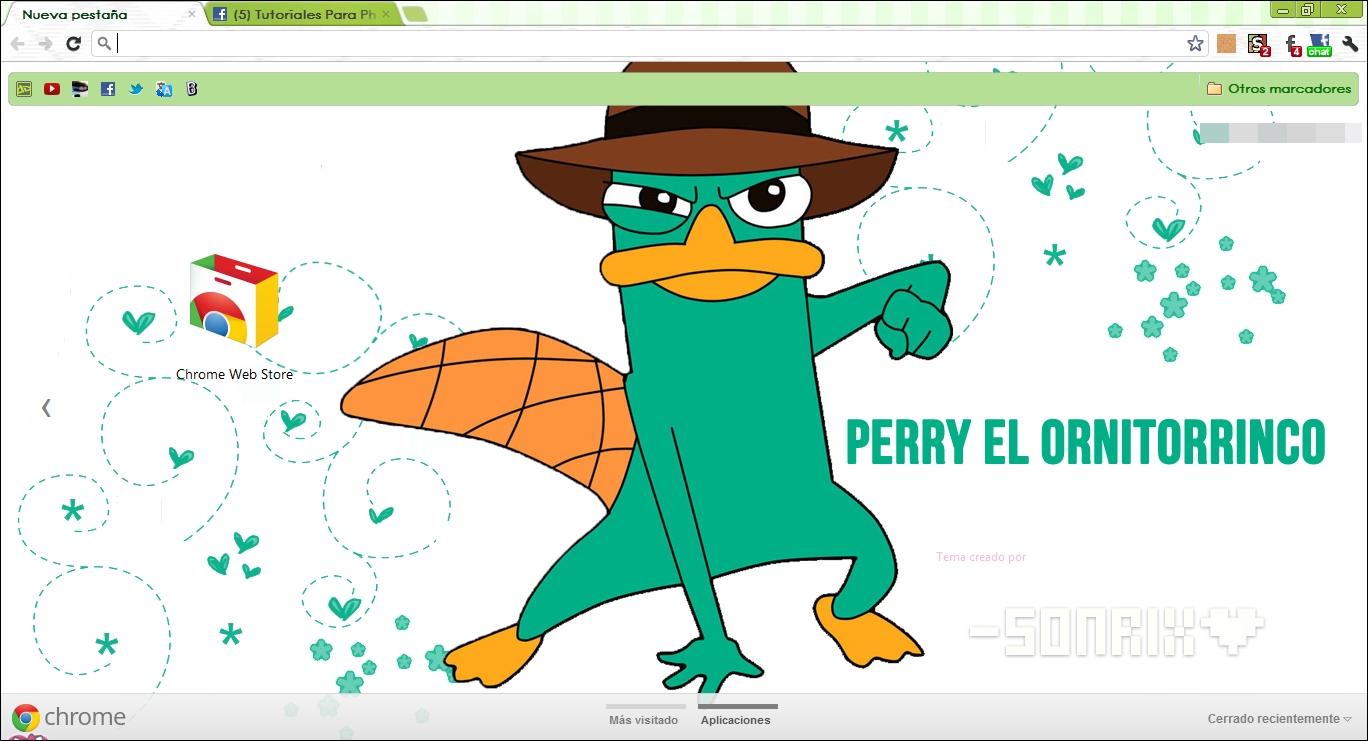
Task: Click the Chrome Web Store label
Action: pos(235,374)
